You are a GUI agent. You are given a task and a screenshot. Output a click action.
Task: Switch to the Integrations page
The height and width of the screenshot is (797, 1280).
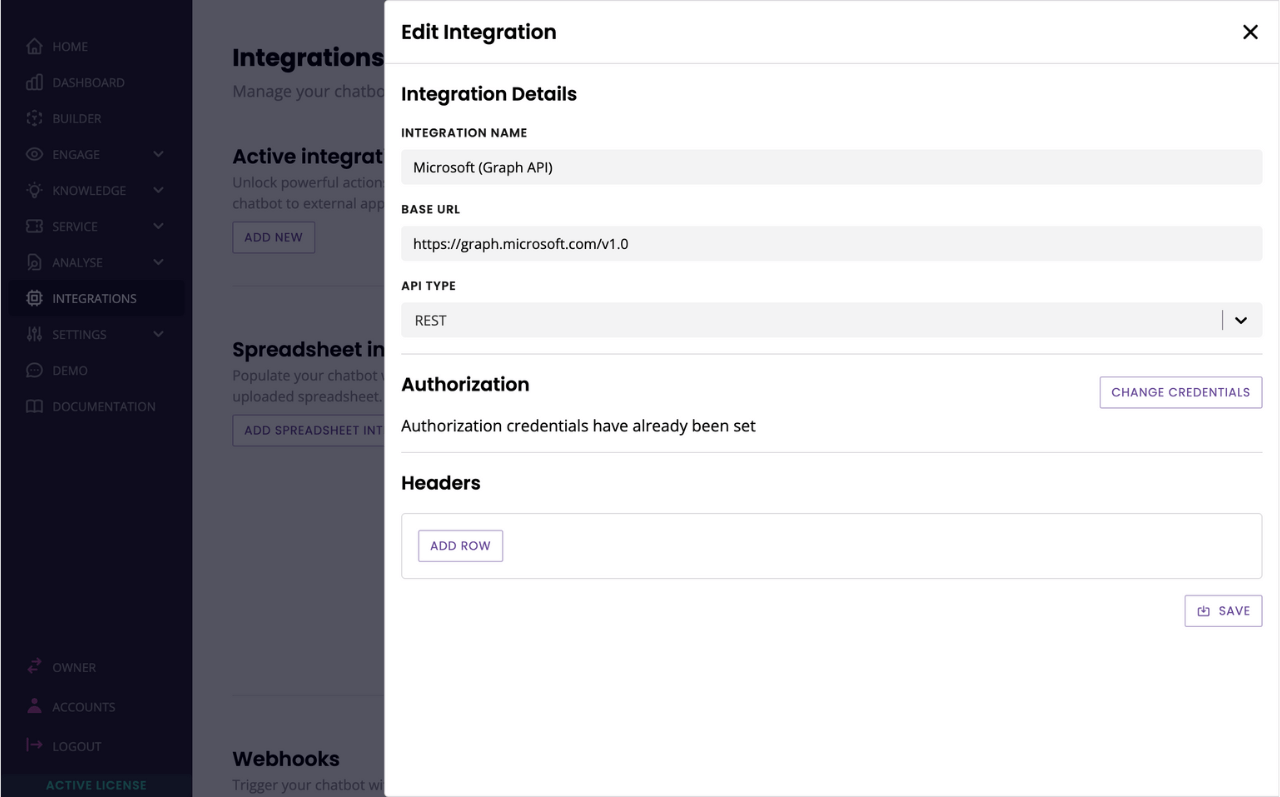(90, 298)
